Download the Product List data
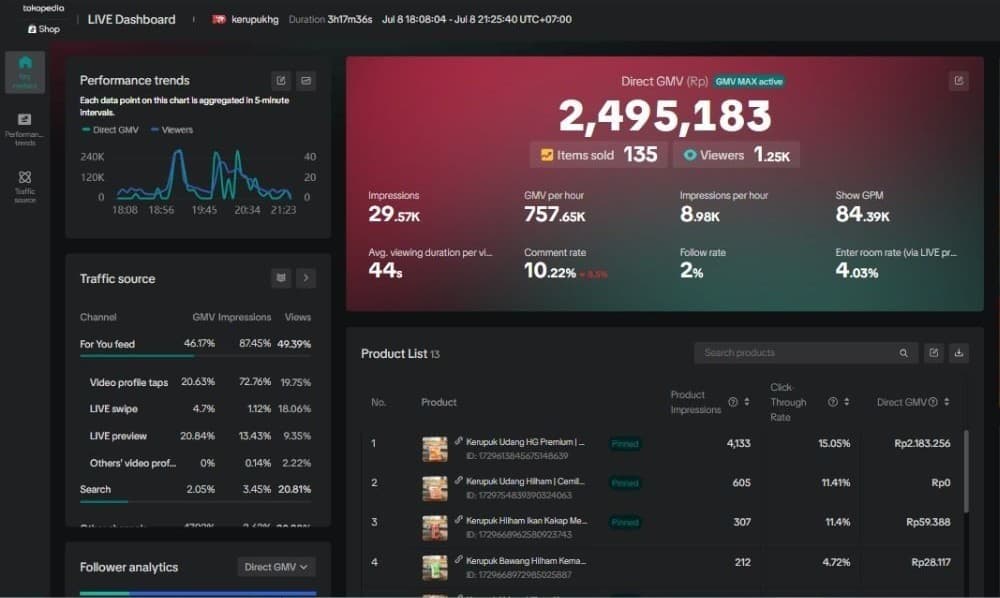This screenshot has height=598, width=1000. point(959,353)
